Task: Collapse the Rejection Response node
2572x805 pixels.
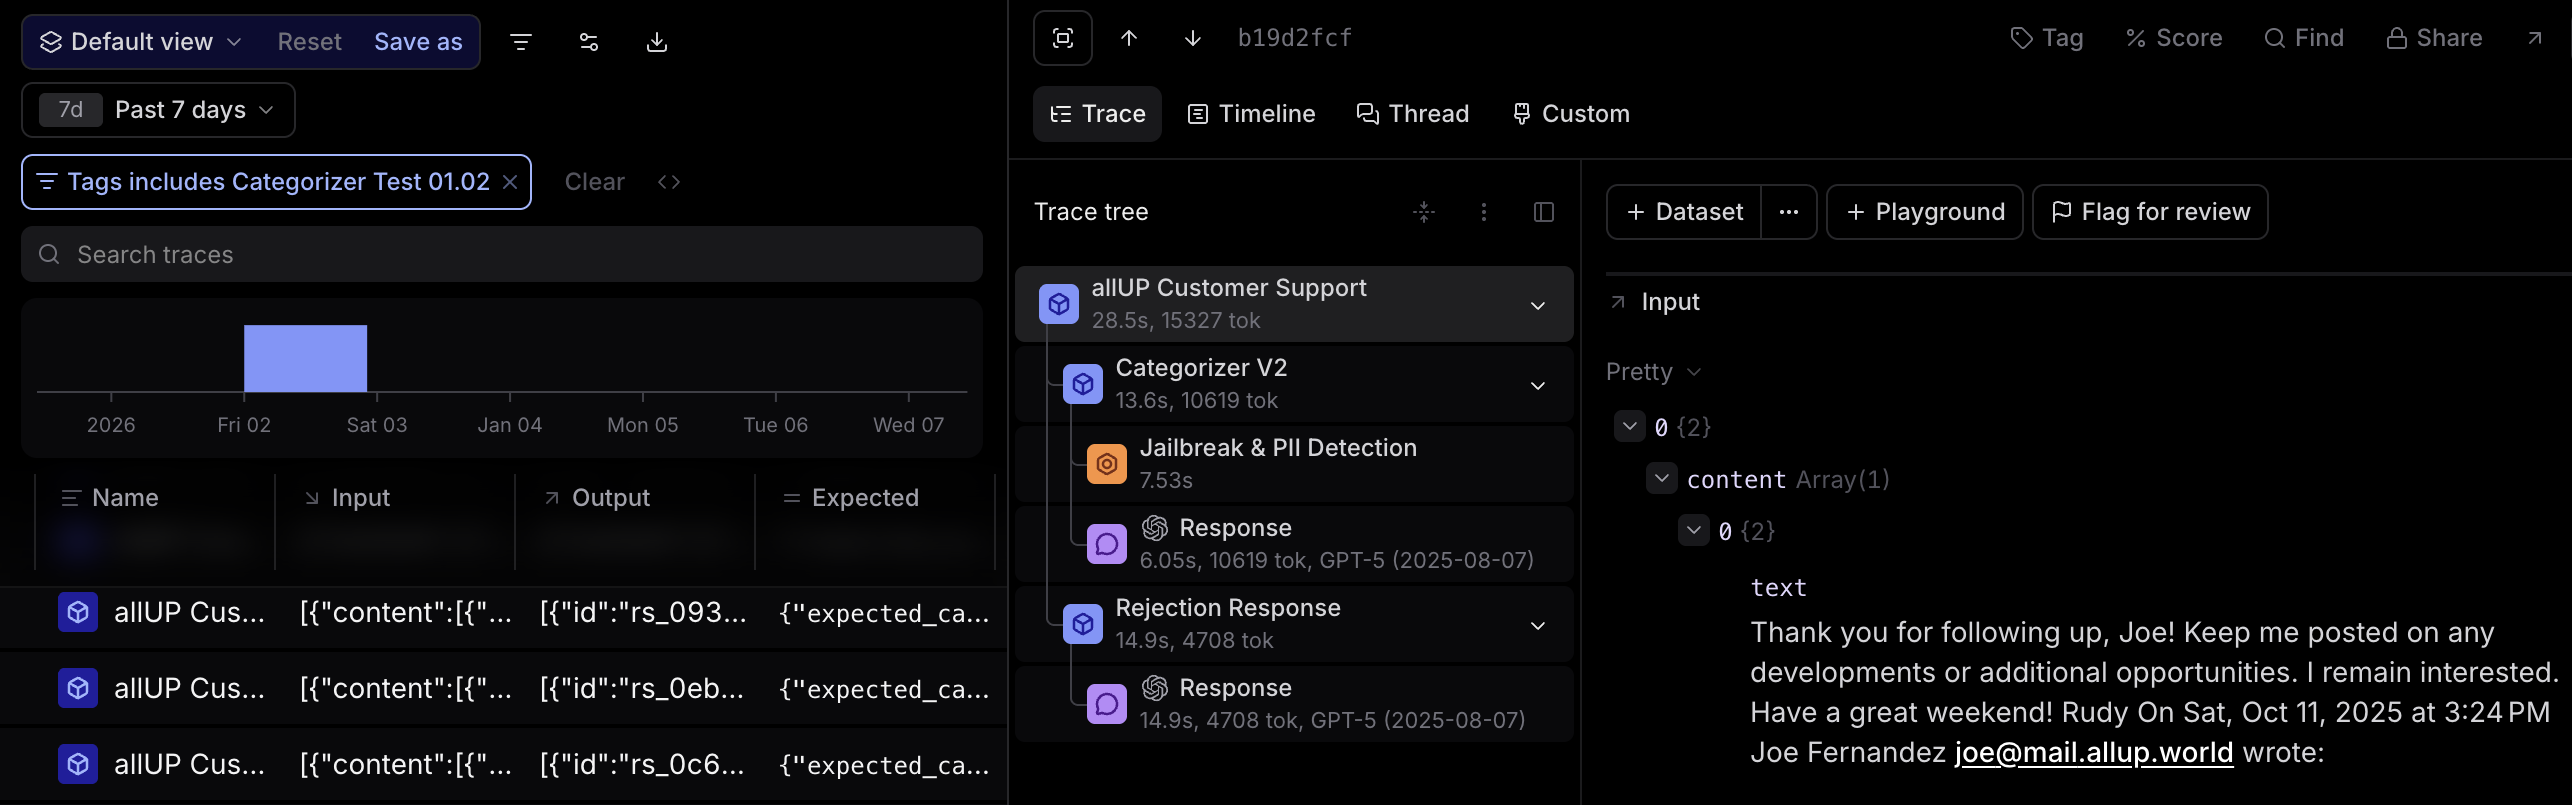Action: 1538,625
